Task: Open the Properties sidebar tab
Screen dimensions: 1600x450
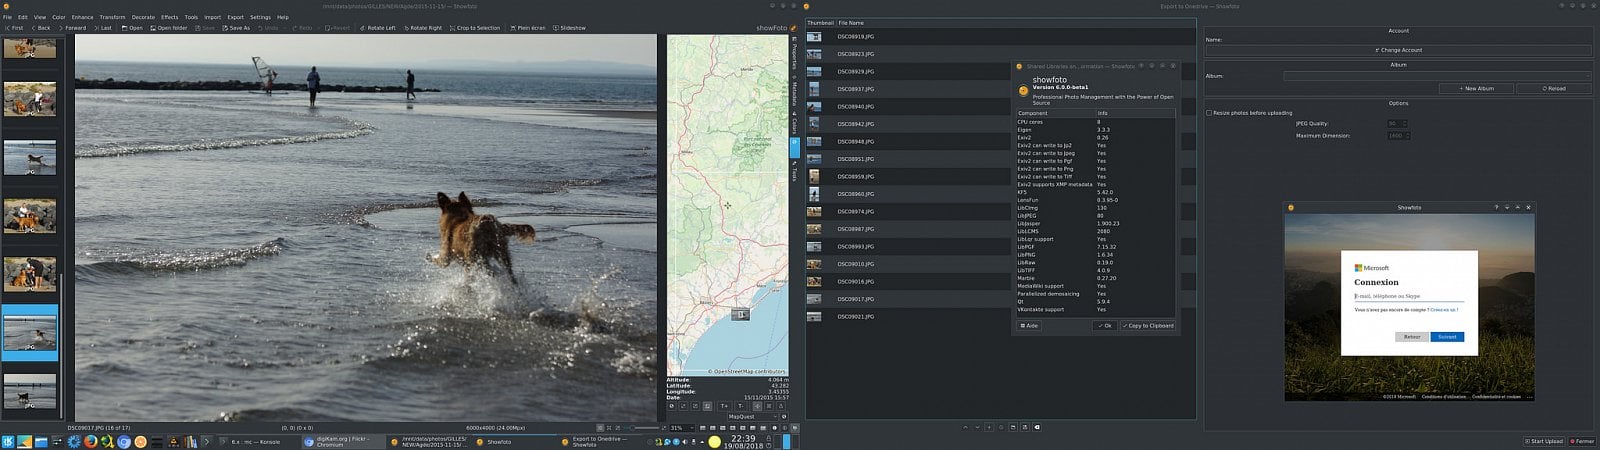Action: [795, 53]
